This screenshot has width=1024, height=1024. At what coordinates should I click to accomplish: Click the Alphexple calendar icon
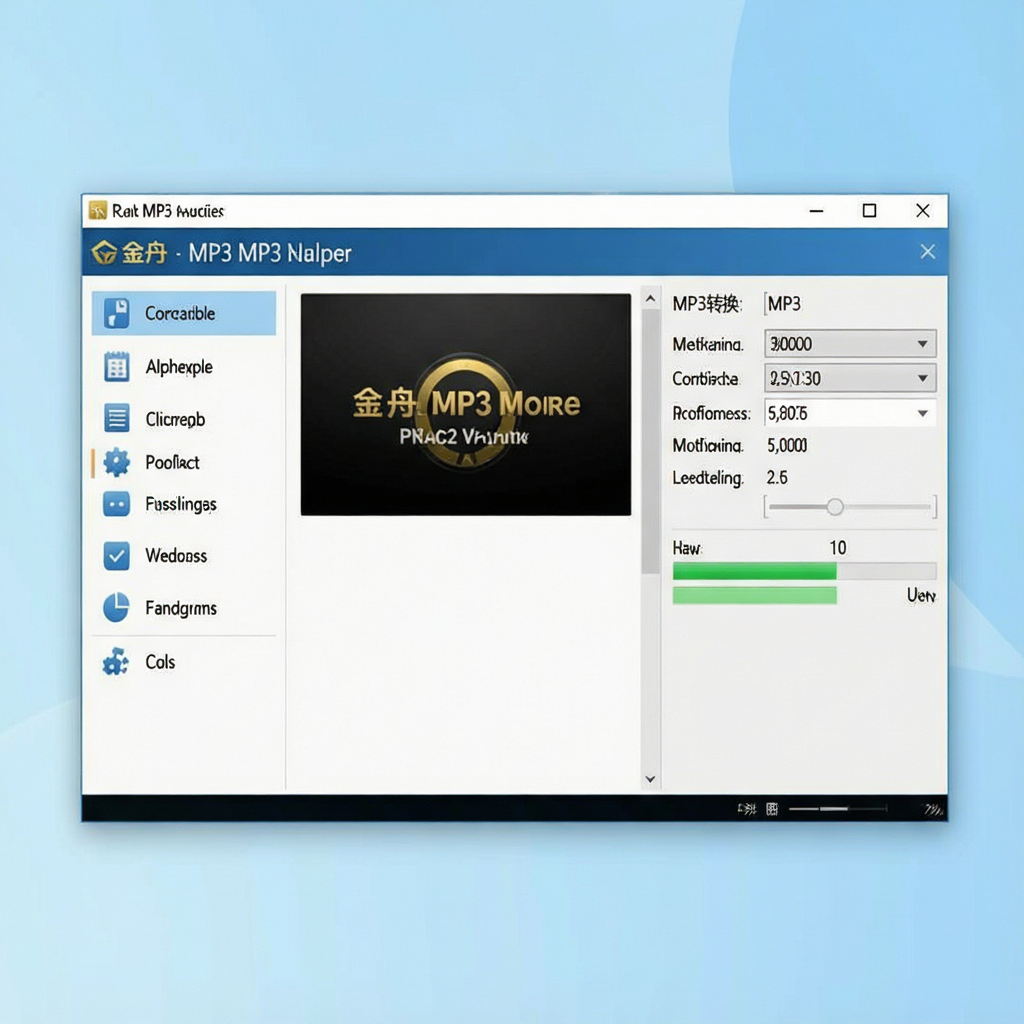117,366
